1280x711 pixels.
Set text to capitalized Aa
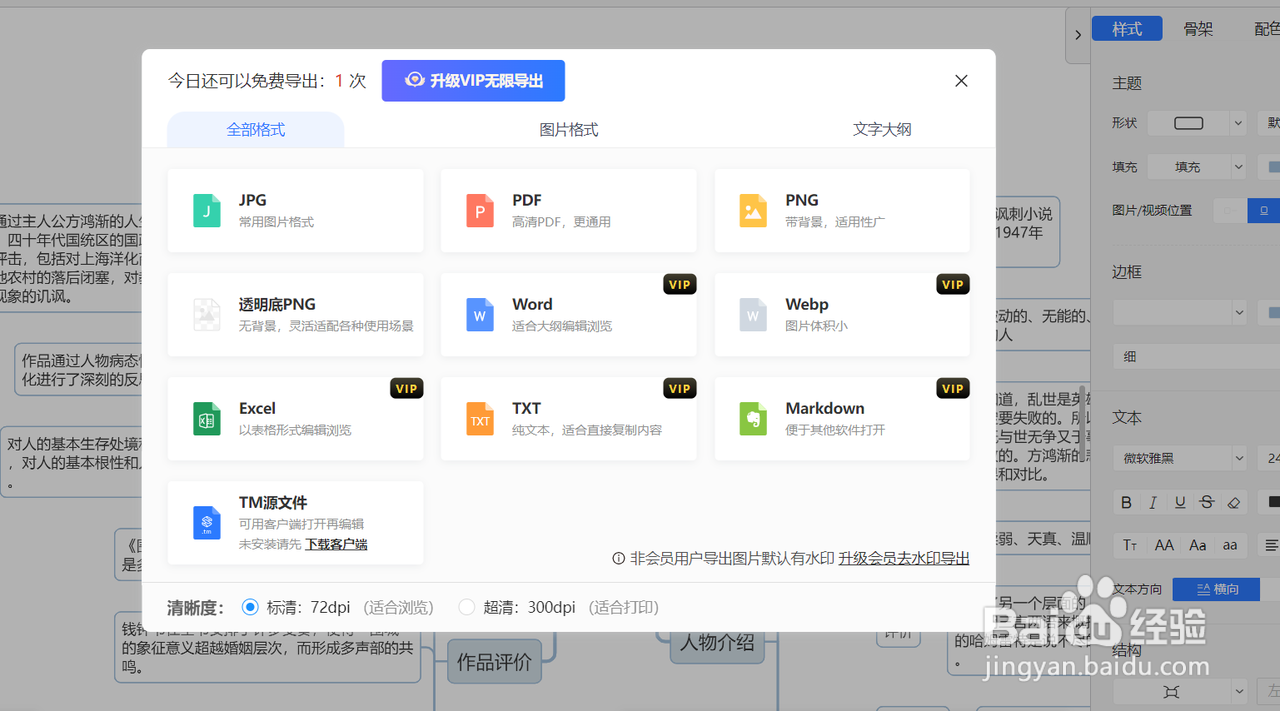(1198, 545)
